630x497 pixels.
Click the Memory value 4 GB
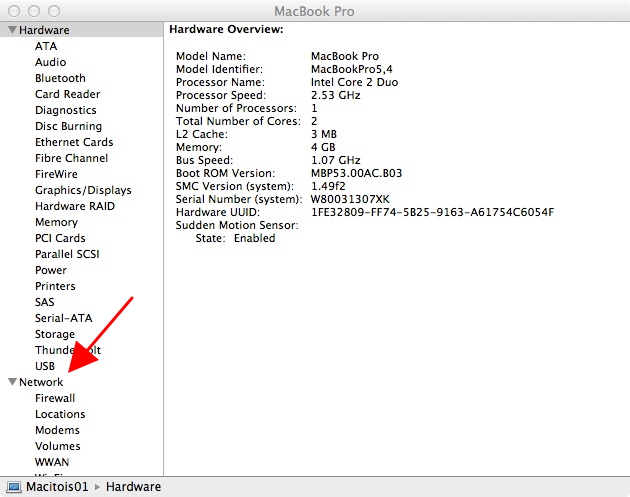click(x=323, y=147)
